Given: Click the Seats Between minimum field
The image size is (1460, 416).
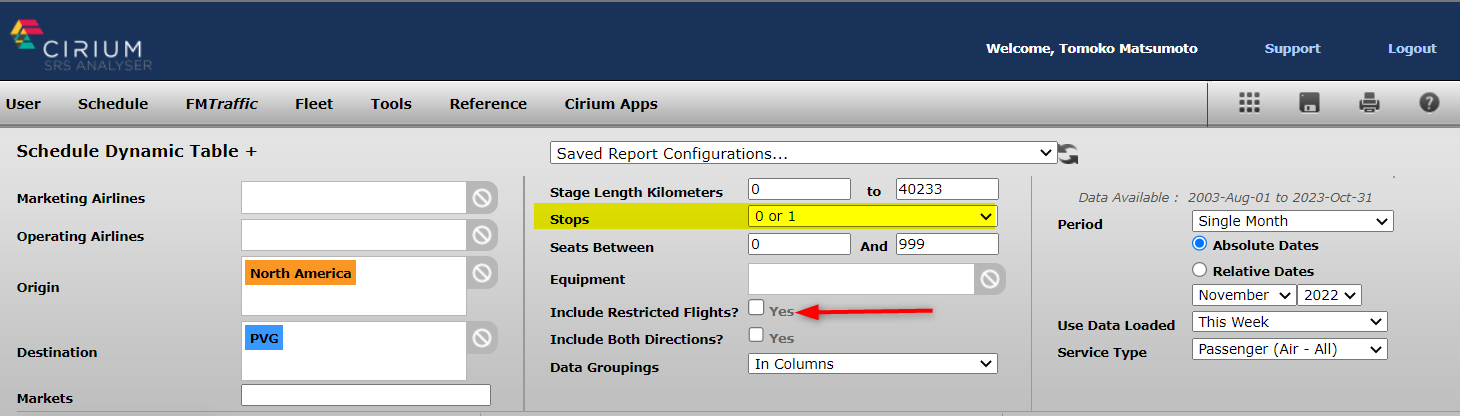Looking at the screenshot, I should (x=799, y=244).
